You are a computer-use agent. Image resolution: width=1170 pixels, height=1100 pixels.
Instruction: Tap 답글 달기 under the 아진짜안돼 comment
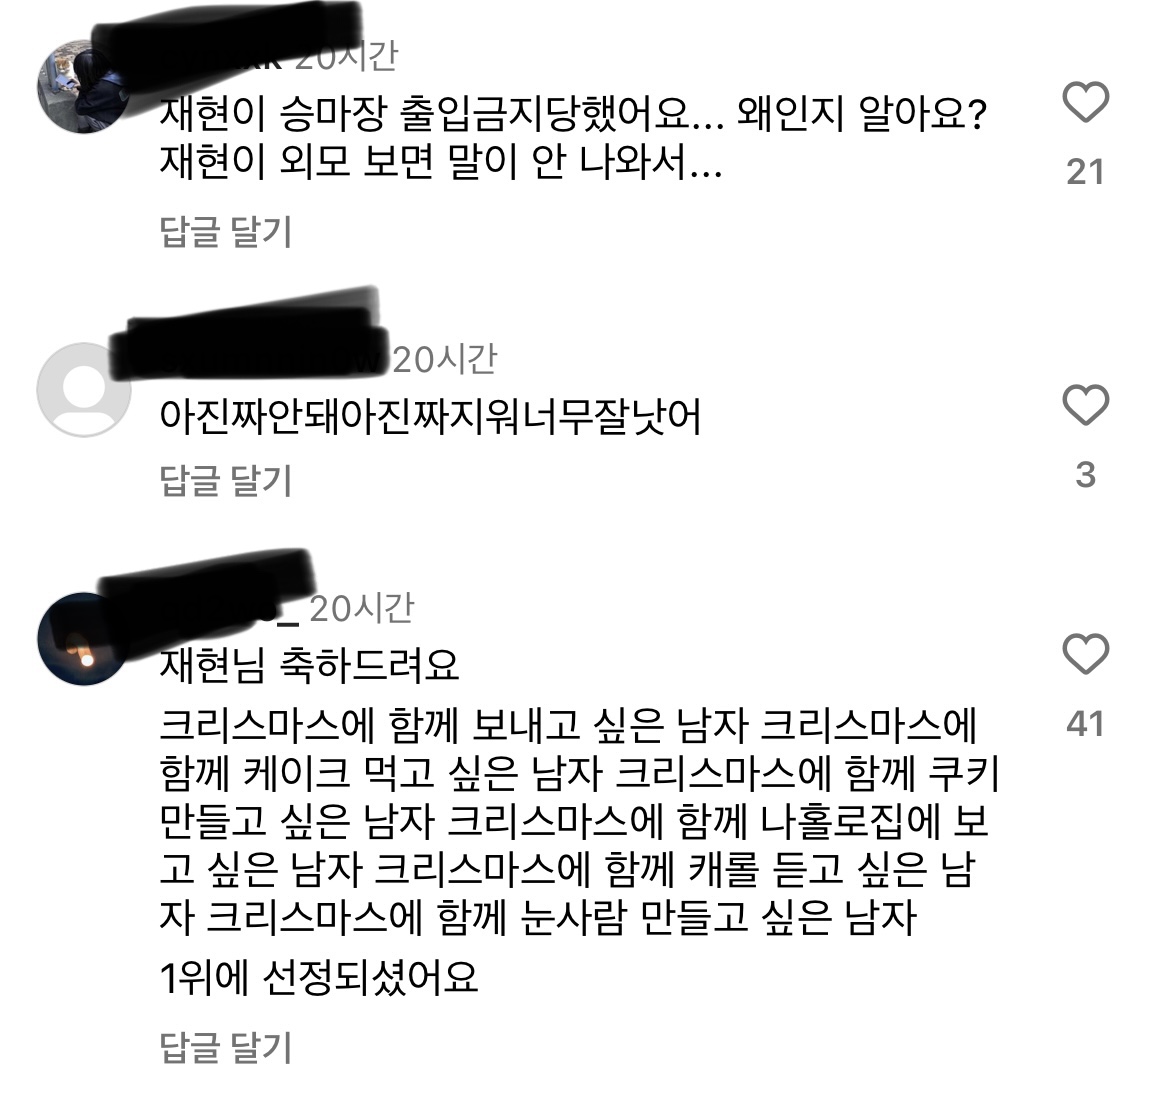pos(225,480)
